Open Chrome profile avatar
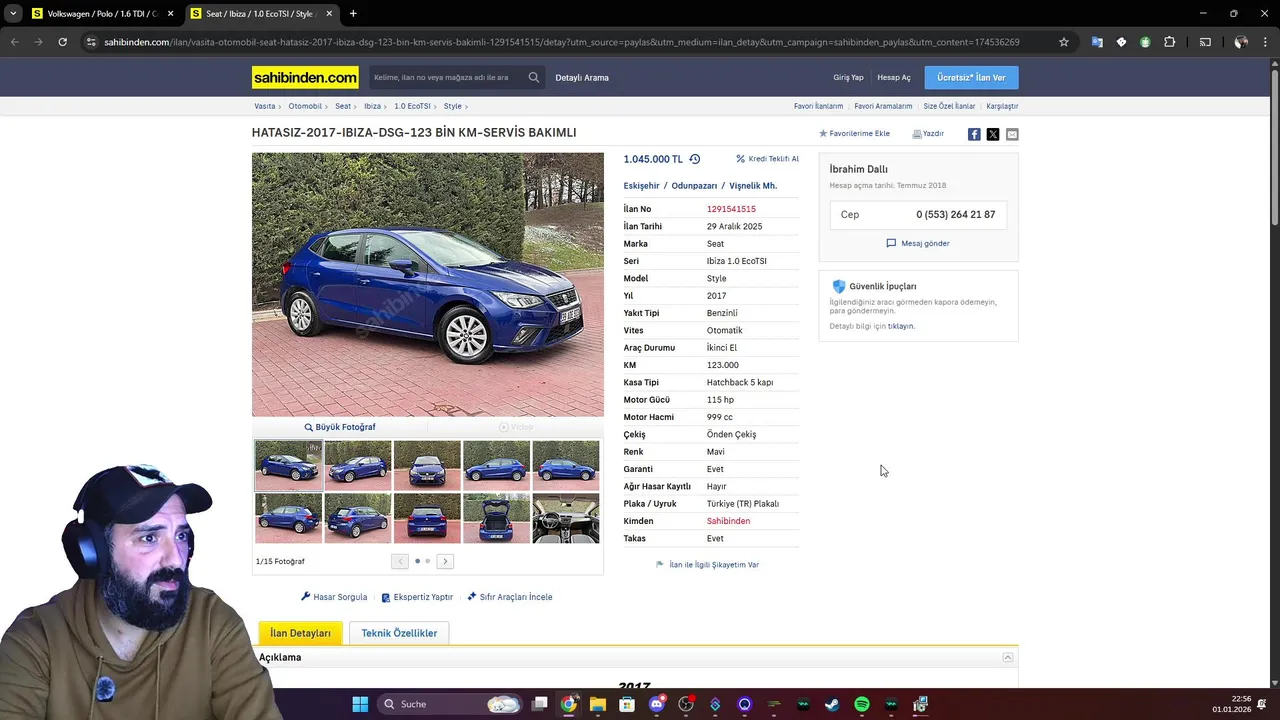The height and width of the screenshot is (720, 1280). (1241, 42)
